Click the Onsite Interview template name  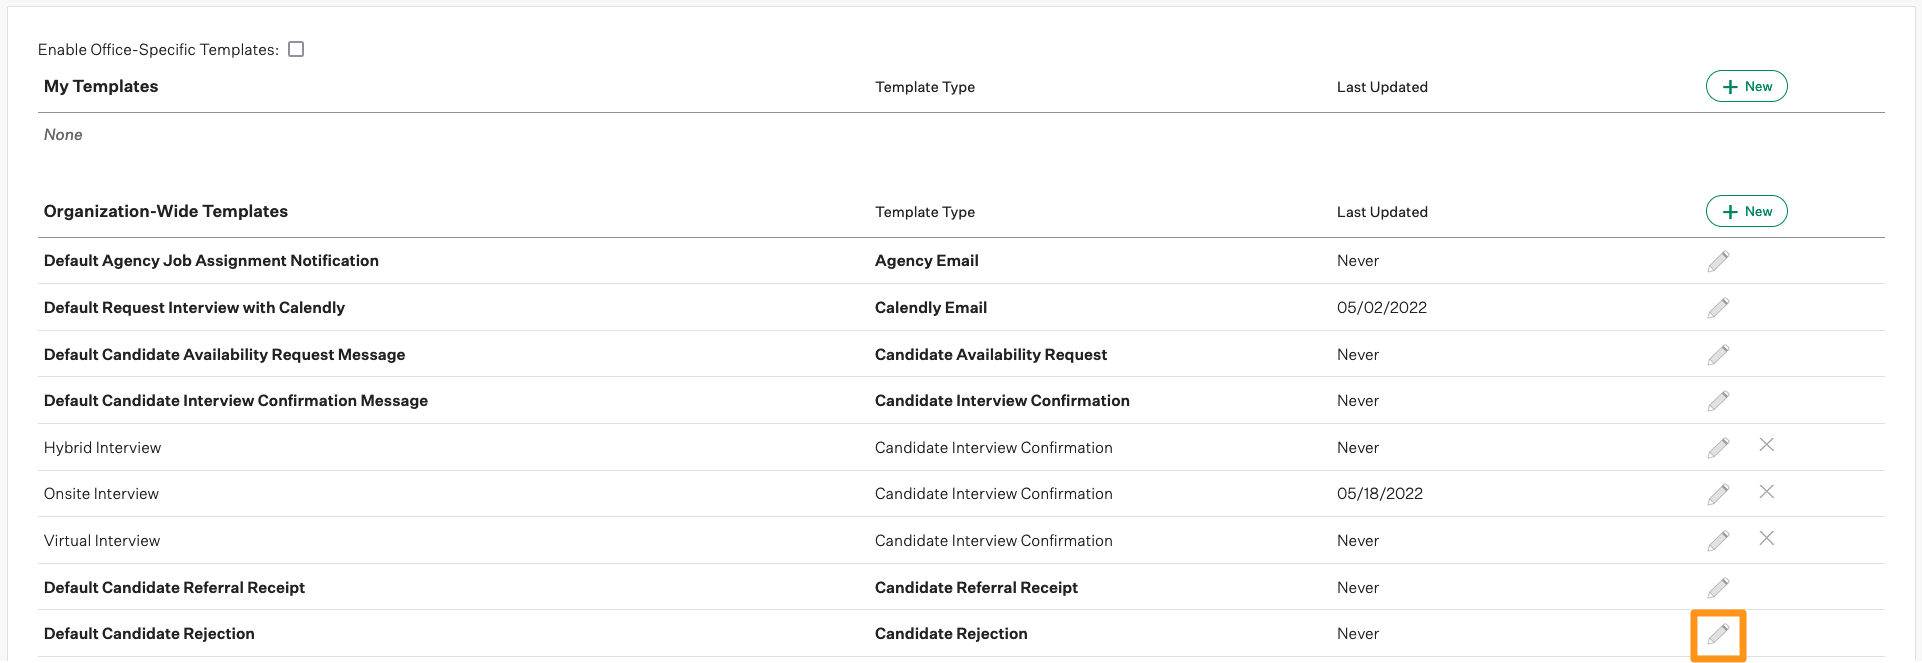[x=101, y=494]
